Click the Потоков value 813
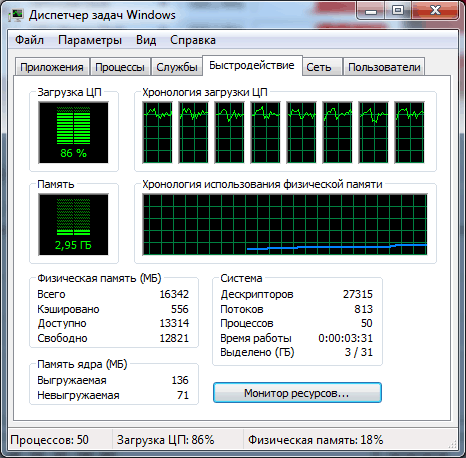This screenshot has width=466, height=458. pyautogui.click(x=363, y=309)
